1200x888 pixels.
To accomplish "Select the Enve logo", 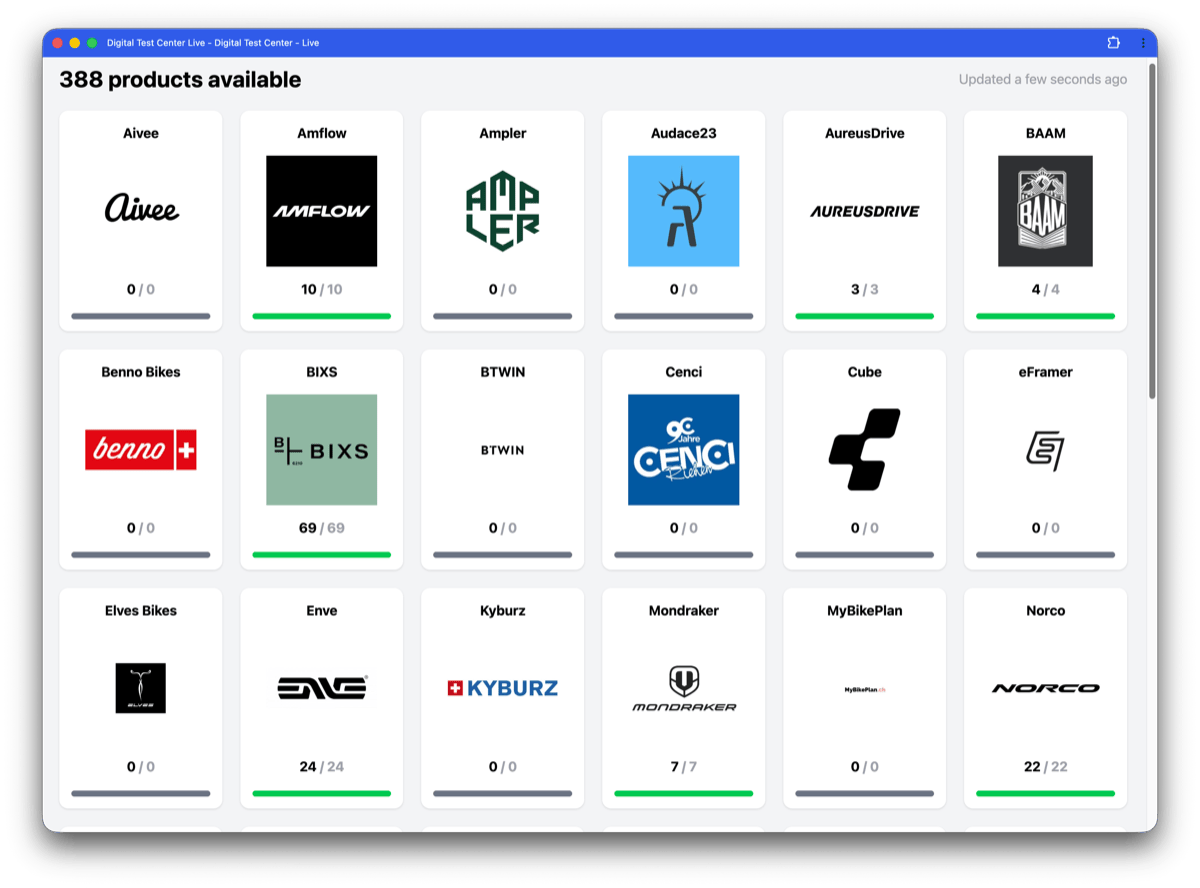I will [322, 688].
